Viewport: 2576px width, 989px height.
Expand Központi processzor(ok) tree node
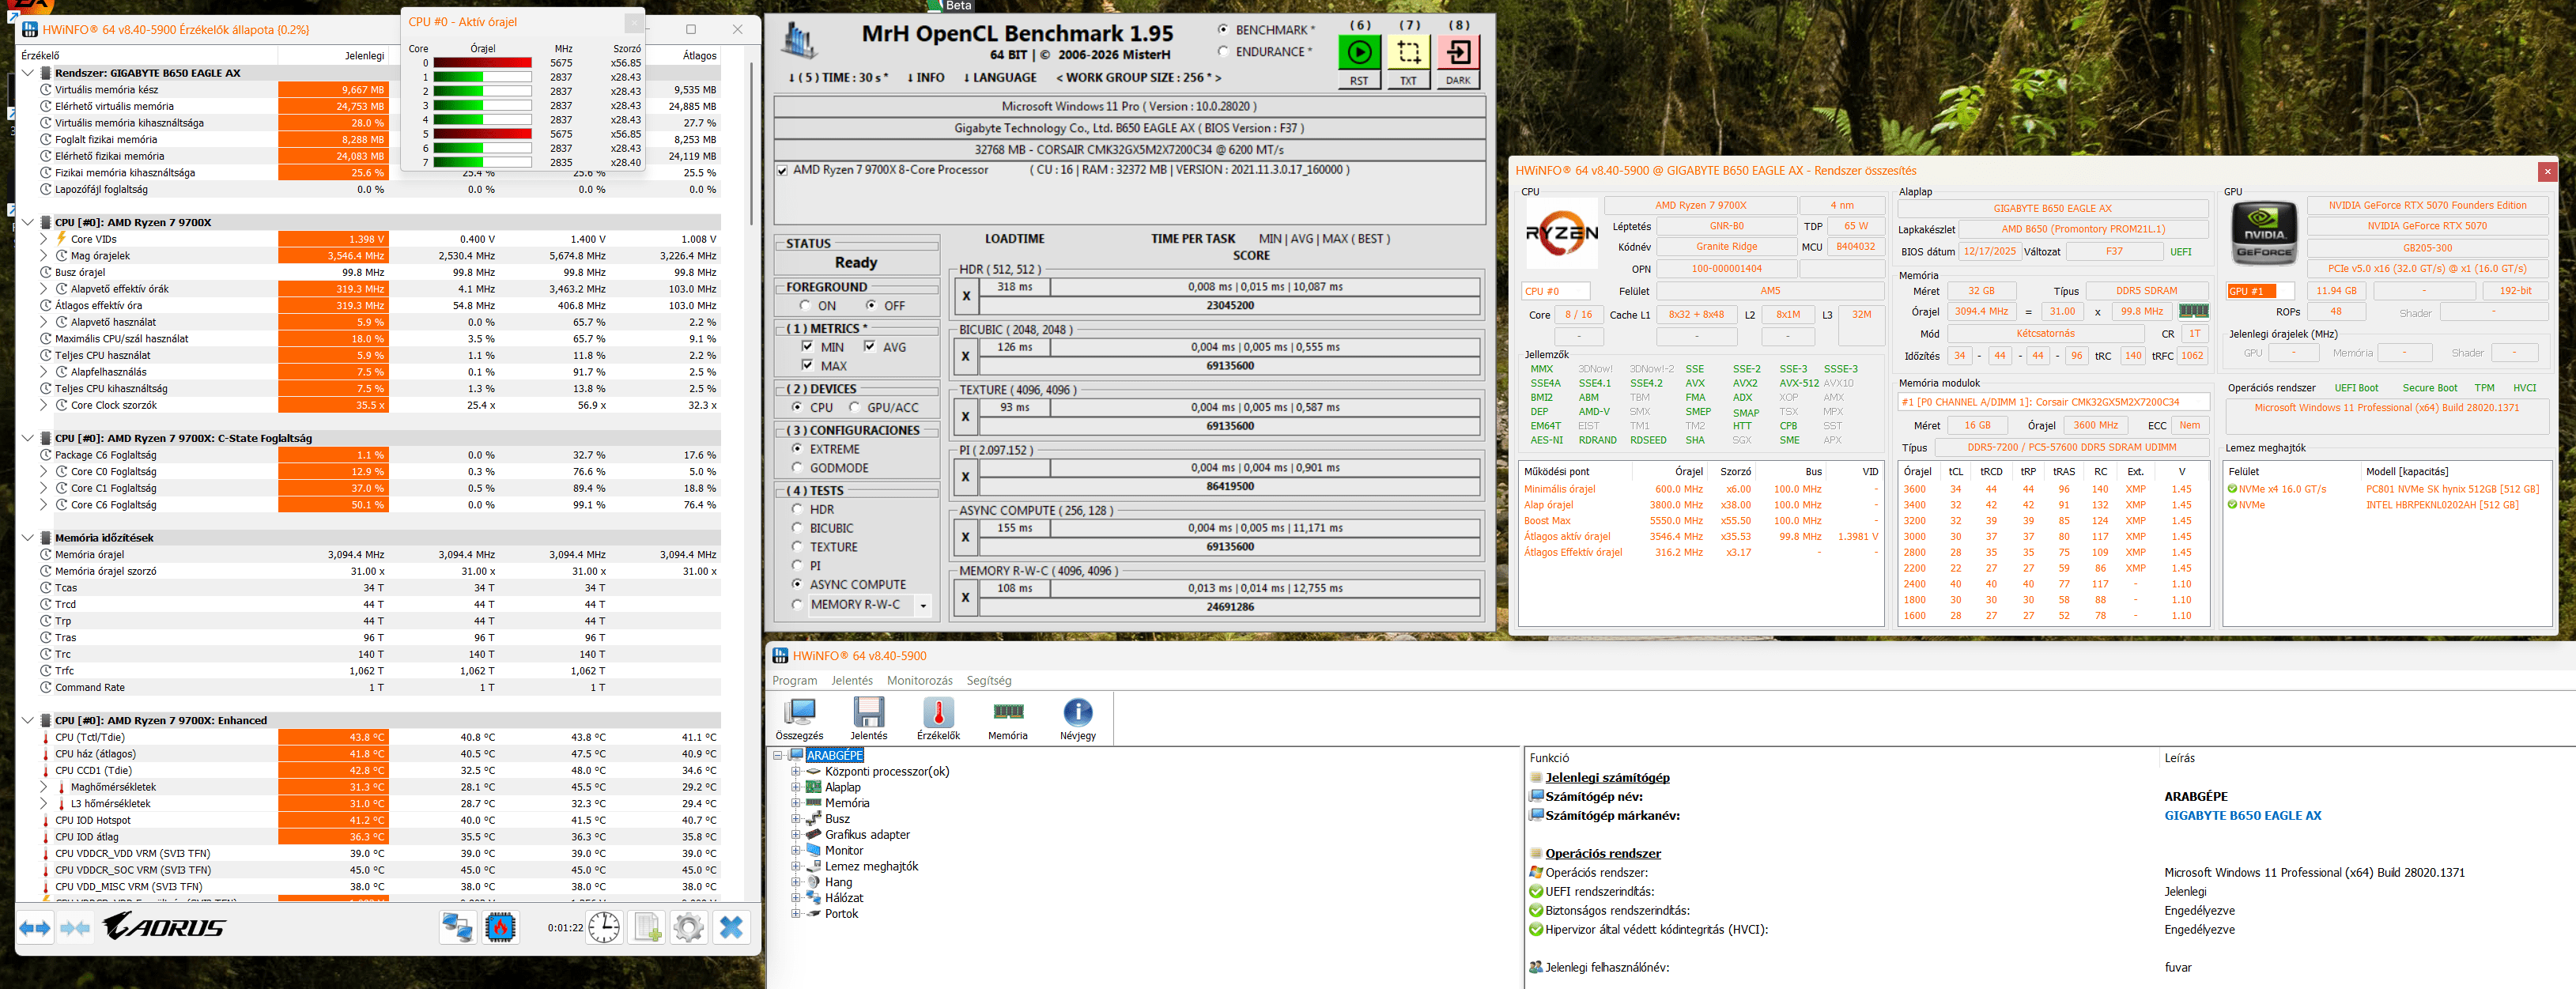tap(795, 771)
